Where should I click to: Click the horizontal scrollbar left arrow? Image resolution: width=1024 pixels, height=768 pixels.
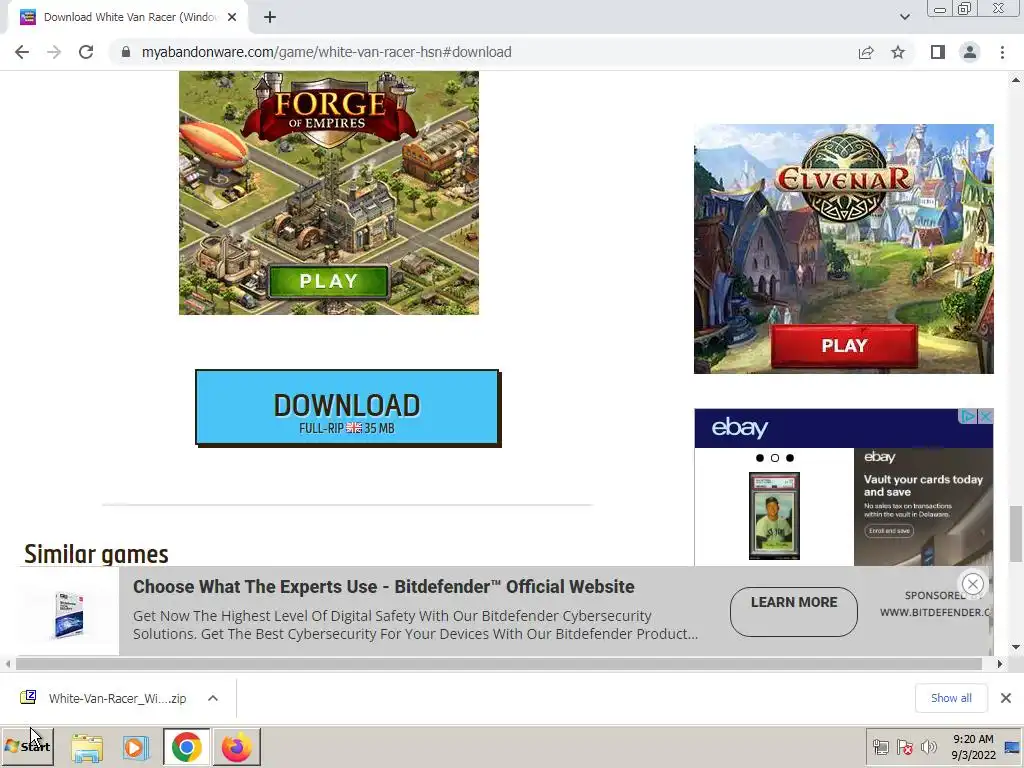[7, 664]
